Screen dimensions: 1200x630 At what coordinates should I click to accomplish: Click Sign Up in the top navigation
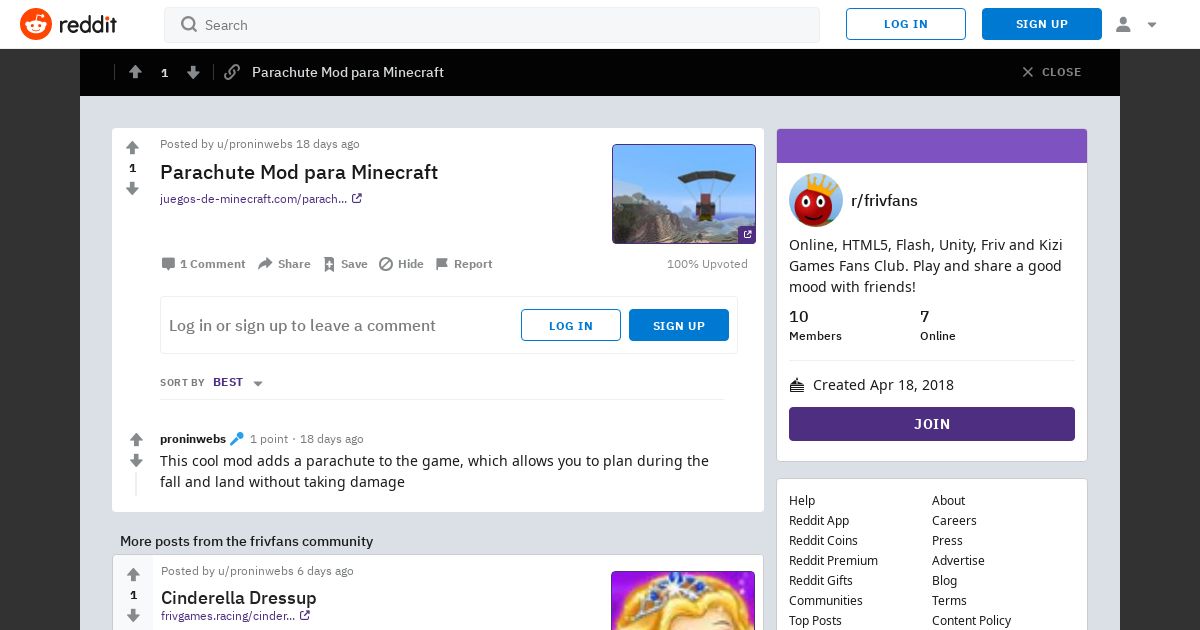[x=1042, y=24]
